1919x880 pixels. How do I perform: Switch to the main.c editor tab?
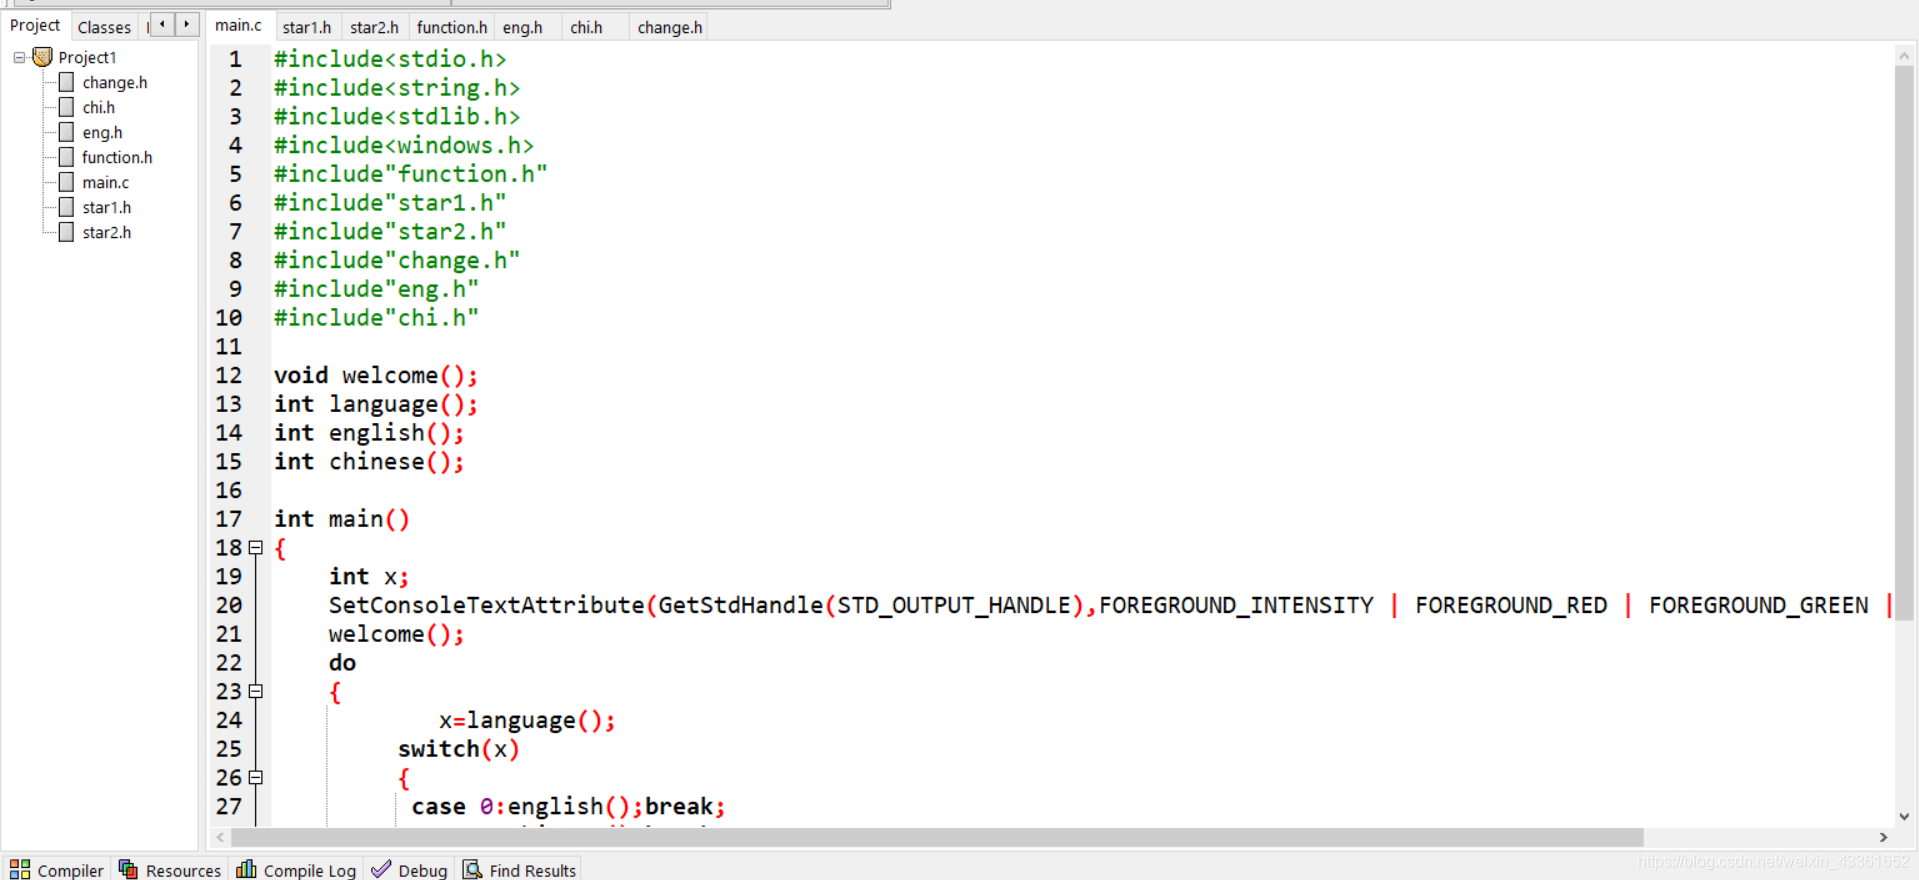238,26
